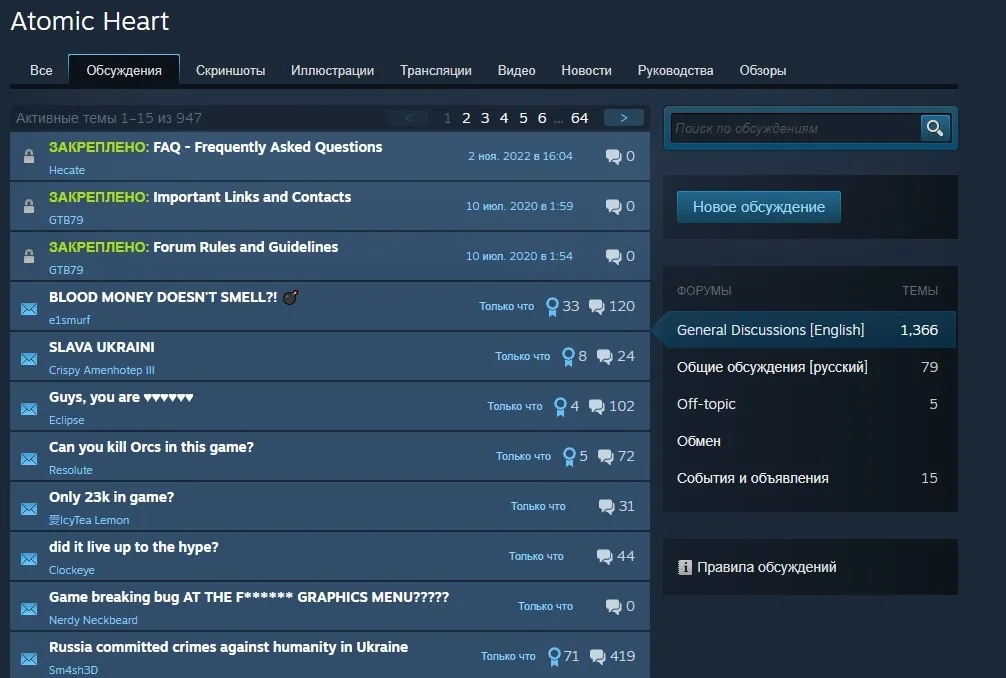Click award ribbon icon showing 33
The image size is (1006, 678).
pyautogui.click(x=552, y=307)
